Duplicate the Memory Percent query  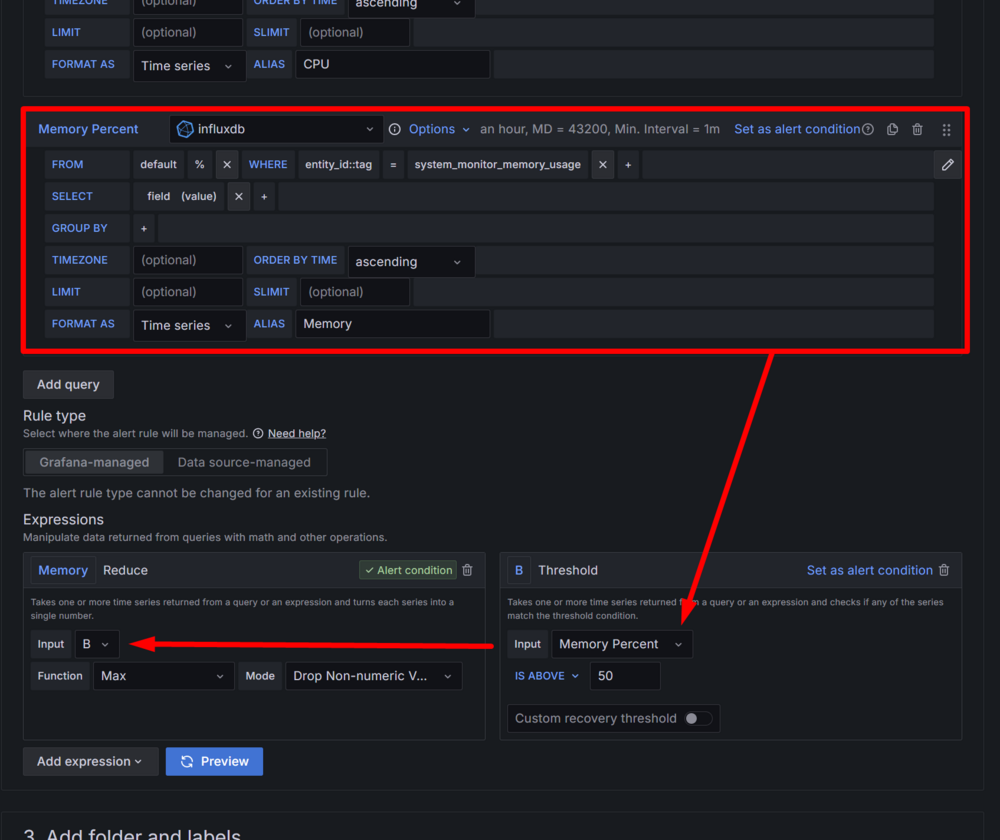click(x=892, y=129)
